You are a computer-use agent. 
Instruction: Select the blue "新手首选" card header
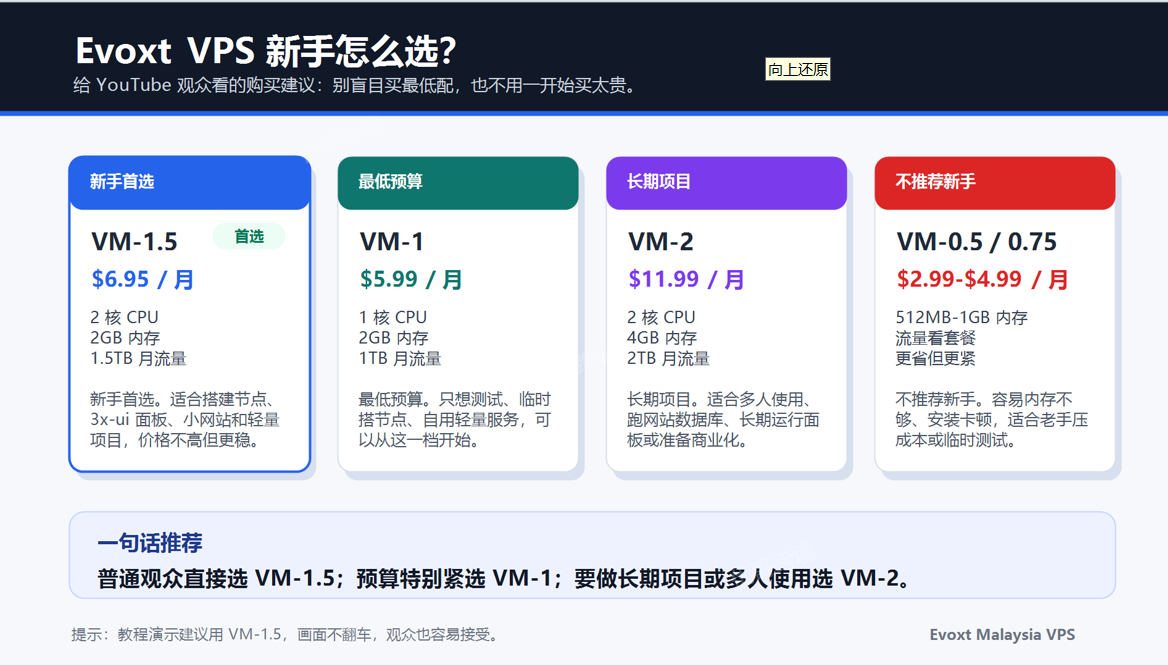point(190,182)
